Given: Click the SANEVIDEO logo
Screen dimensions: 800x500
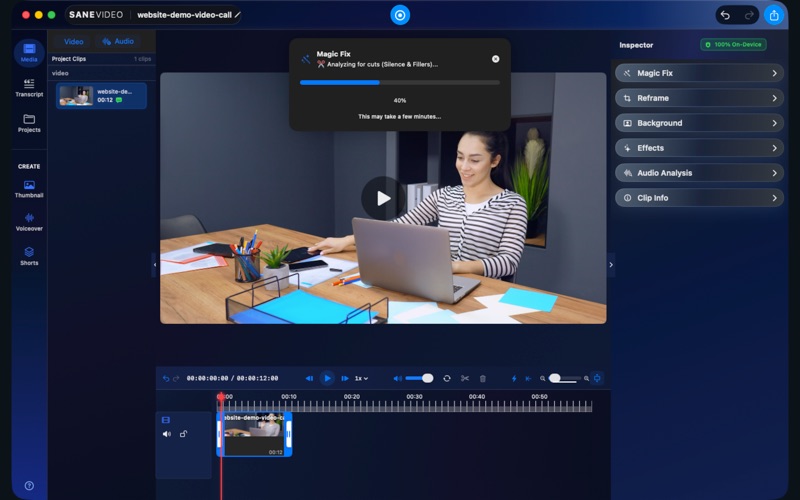Looking at the screenshot, I should (96, 15).
